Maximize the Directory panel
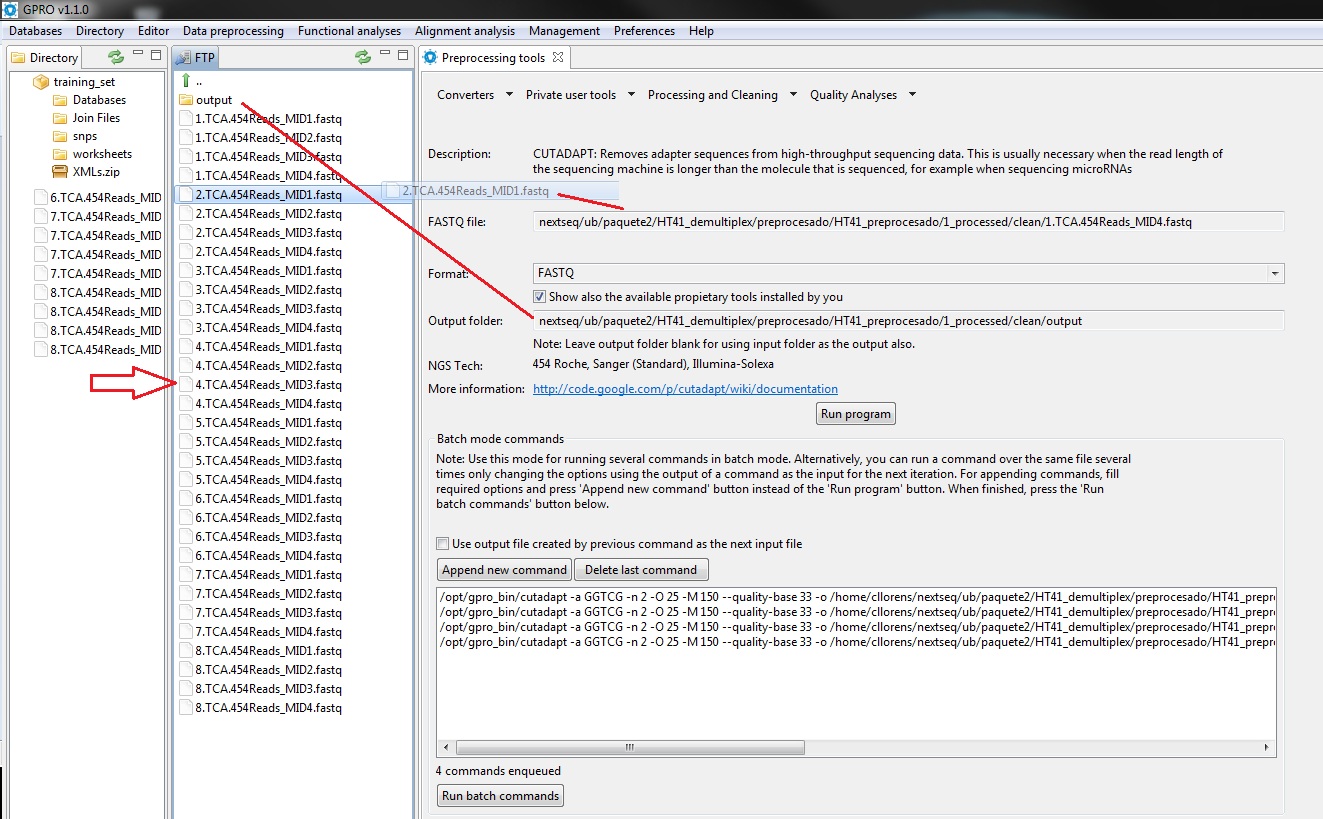The height and width of the screenshot is (819, 1323). (157, 55)
